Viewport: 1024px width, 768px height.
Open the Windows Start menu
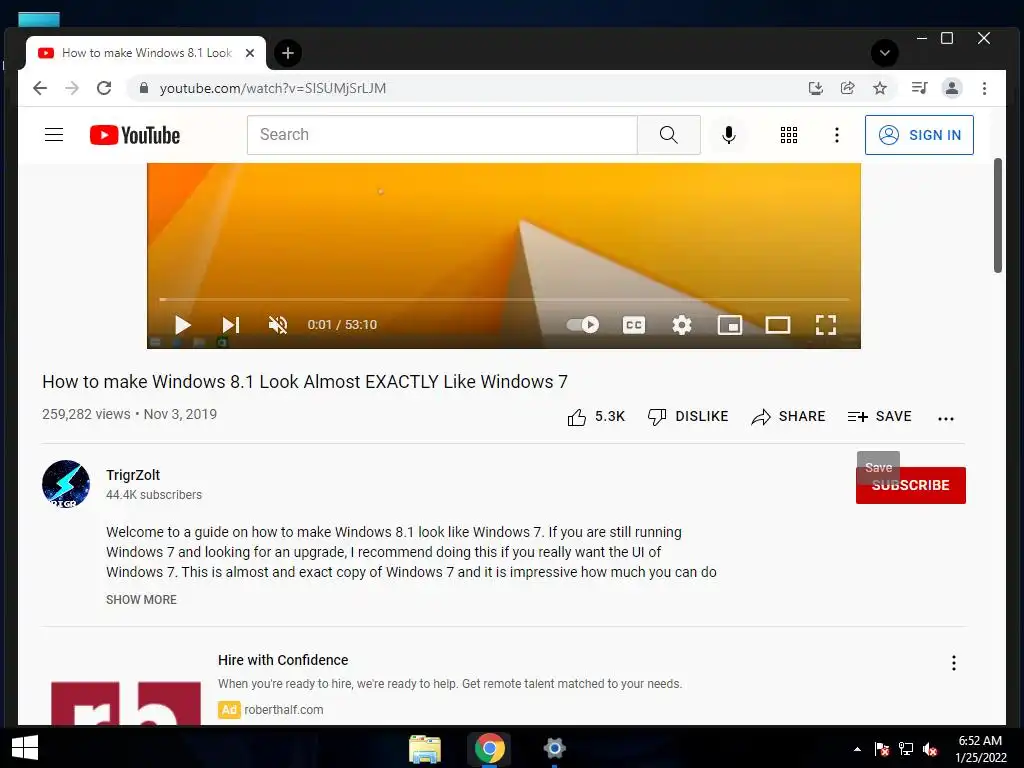25,748
